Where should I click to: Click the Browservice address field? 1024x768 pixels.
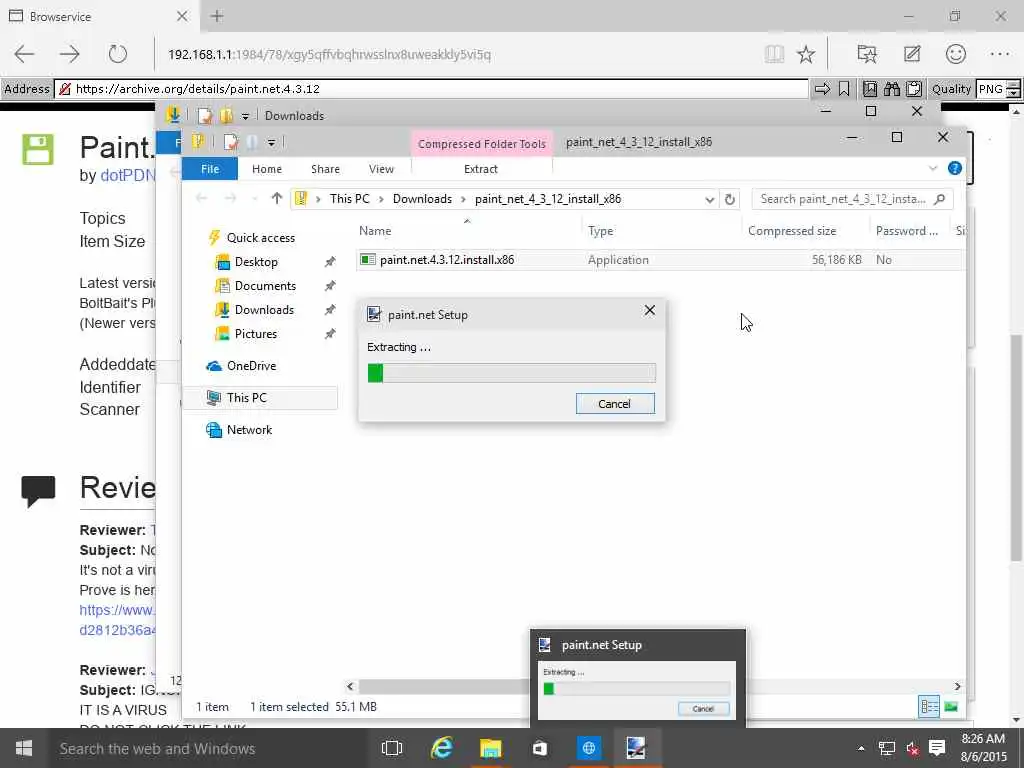pos(431,89)
